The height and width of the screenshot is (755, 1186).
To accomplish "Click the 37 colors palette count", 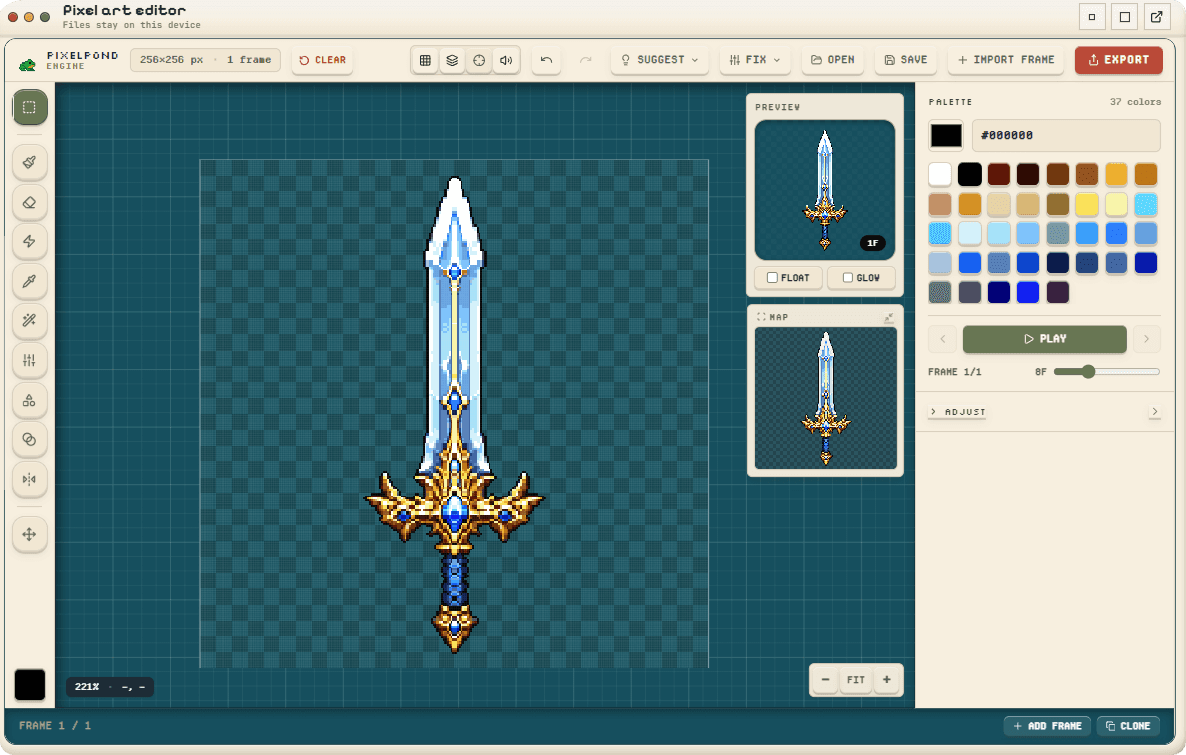I will (x=1135, y=101).
